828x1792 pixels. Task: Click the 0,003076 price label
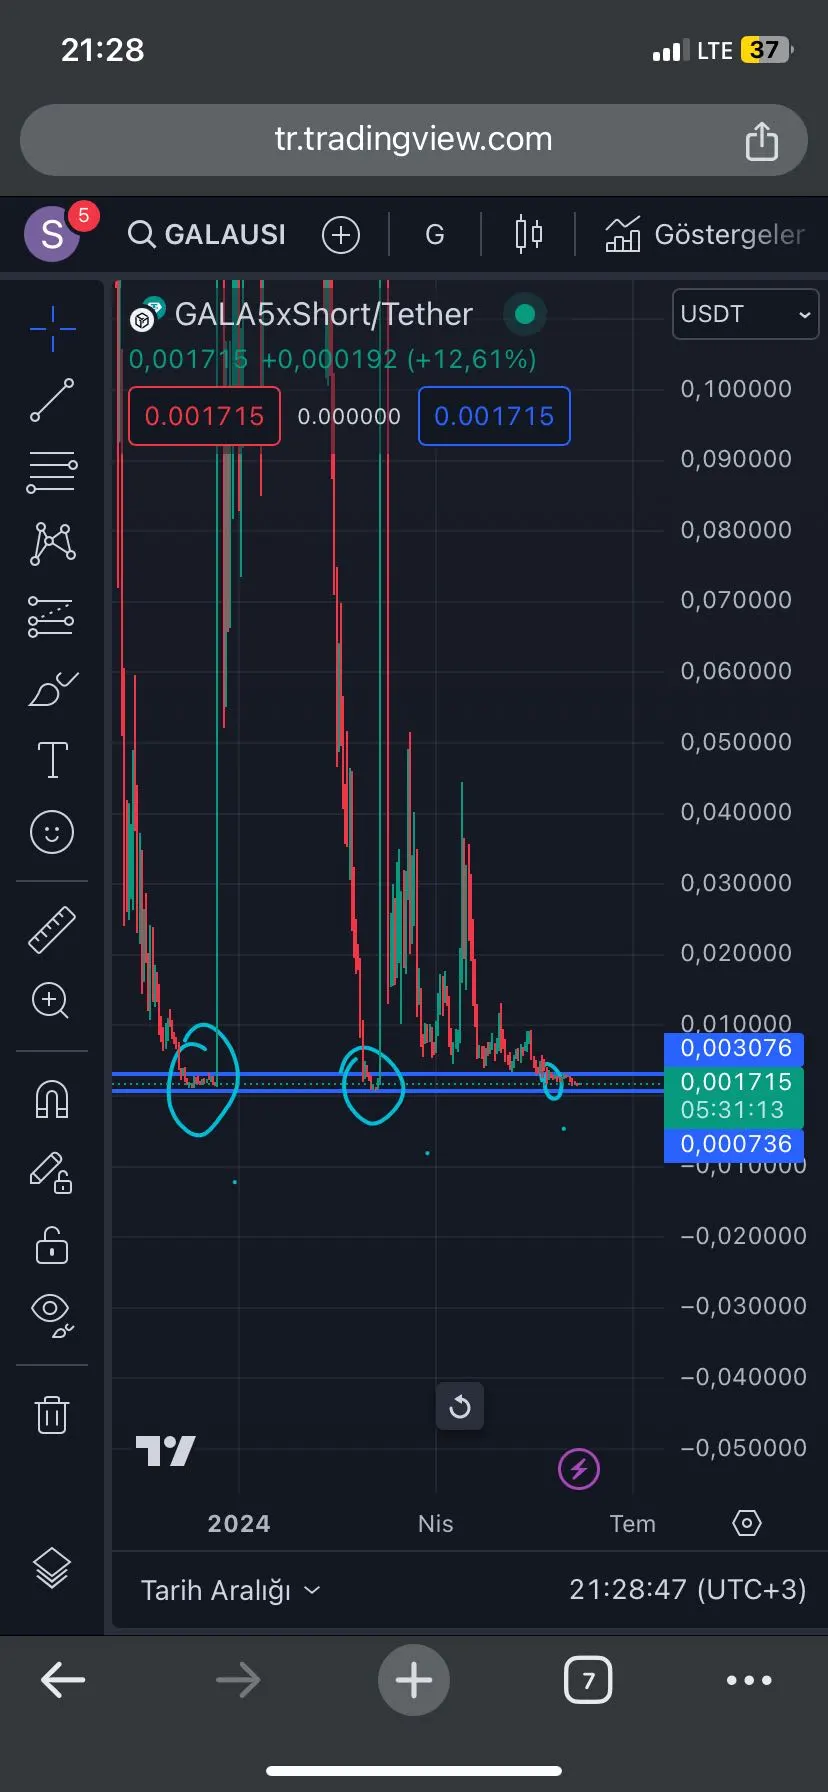[734, 1048]
